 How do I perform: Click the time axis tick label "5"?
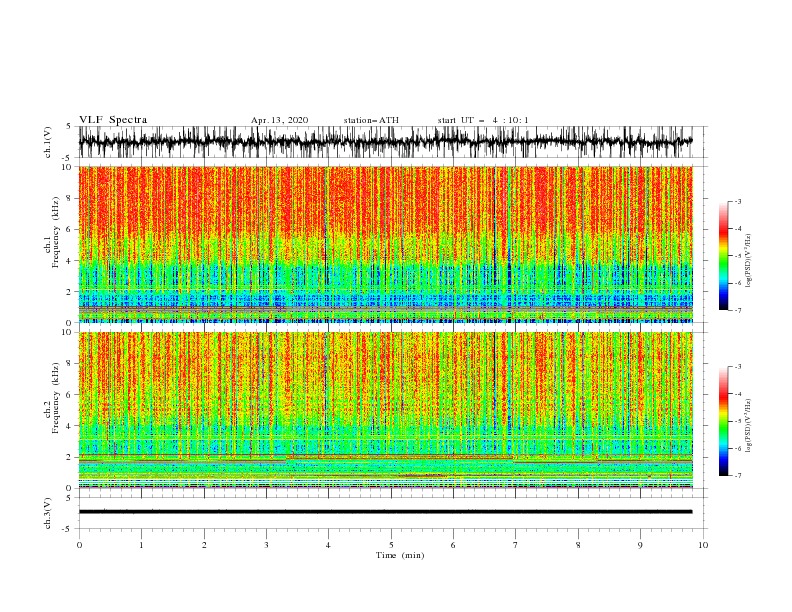click(x=391, y=545)
